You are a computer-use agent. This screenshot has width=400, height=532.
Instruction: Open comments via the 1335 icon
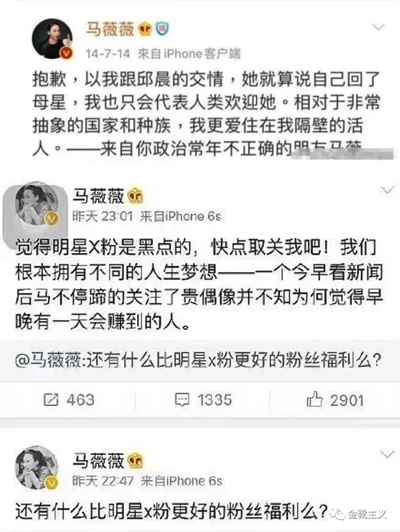(182, 400)
